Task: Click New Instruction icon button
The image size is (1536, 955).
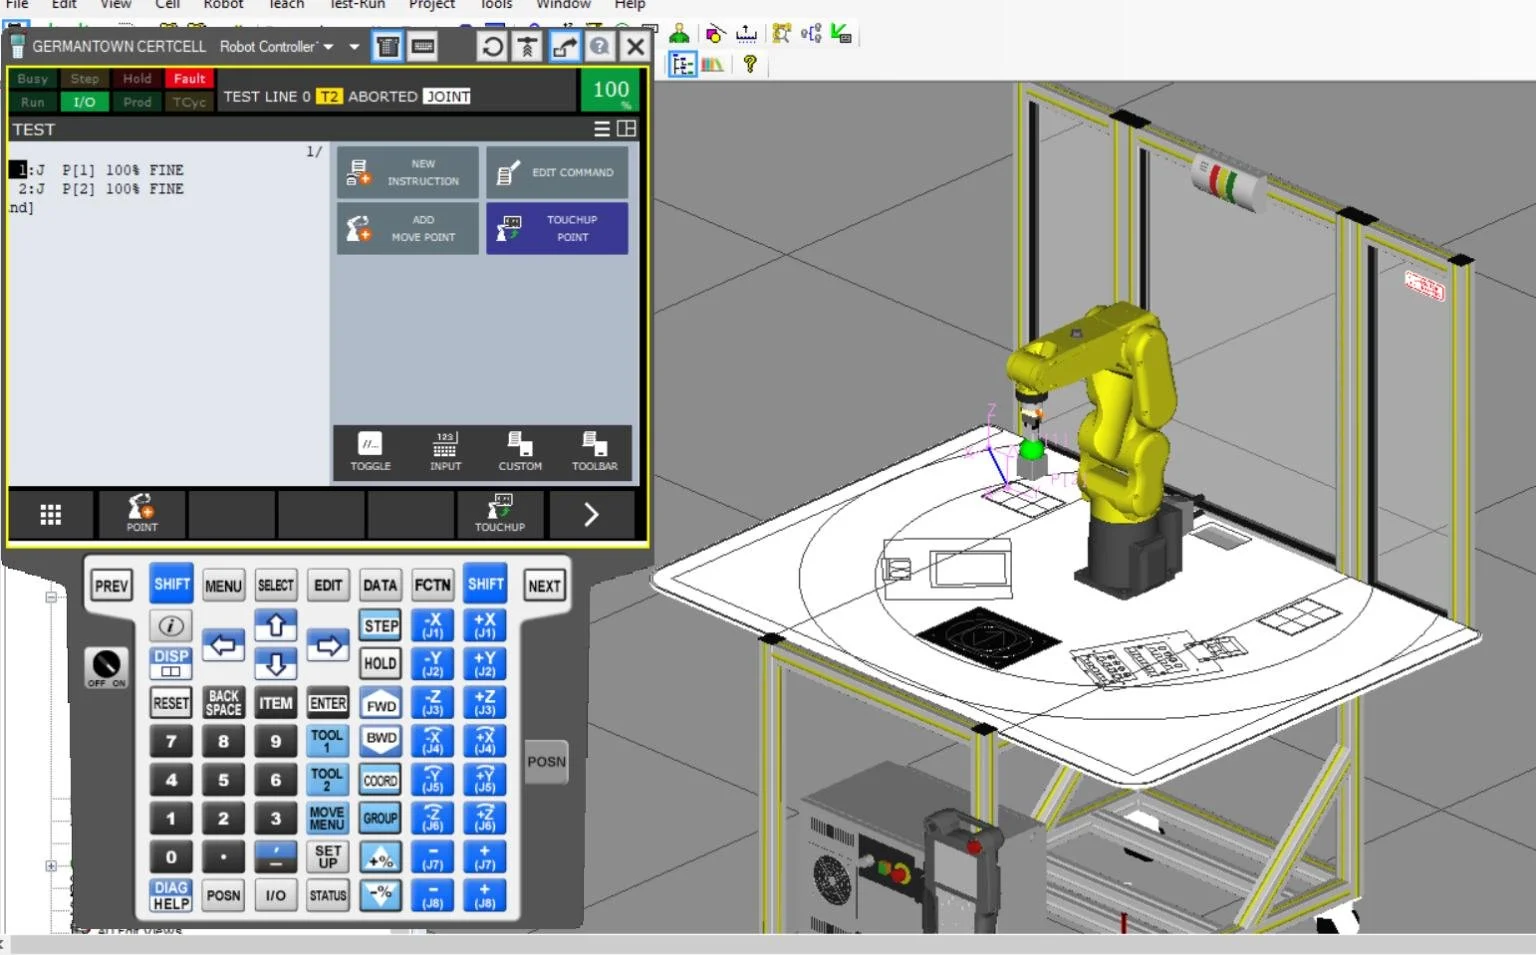Action: pyautogui.click(x=407, y=172)
